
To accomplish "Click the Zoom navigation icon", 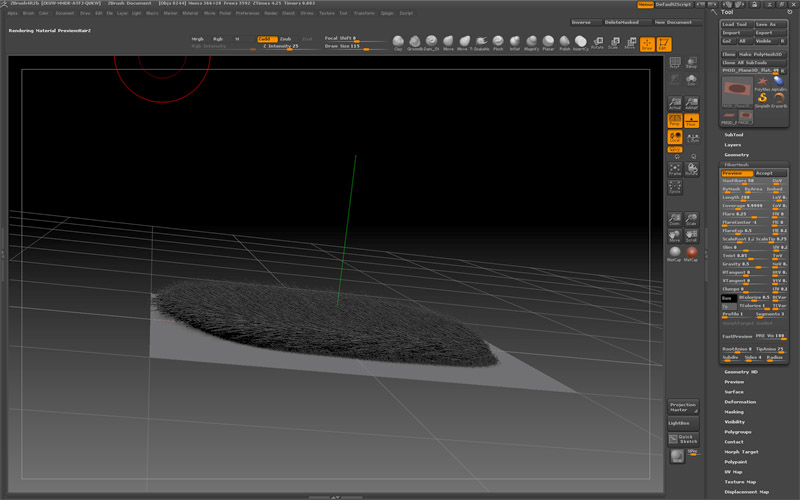I will tap(675, 219).
